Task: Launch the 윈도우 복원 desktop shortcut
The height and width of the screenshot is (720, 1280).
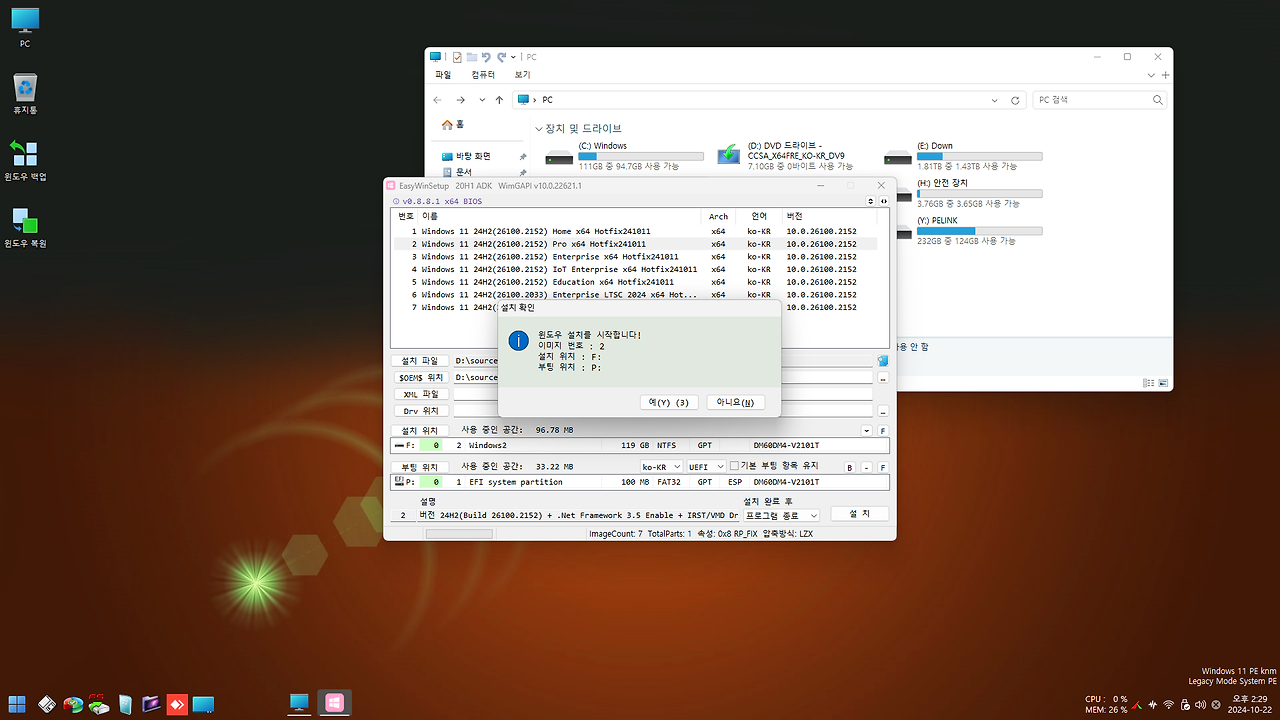Action: click(25, 226)
